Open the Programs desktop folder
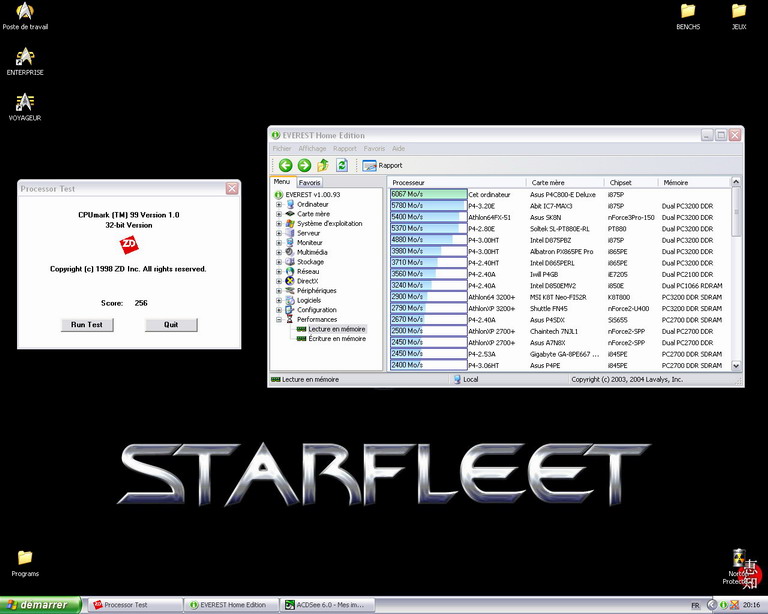Image resolution: width=768 pixels, height=614 pixels. pos(25,563)
